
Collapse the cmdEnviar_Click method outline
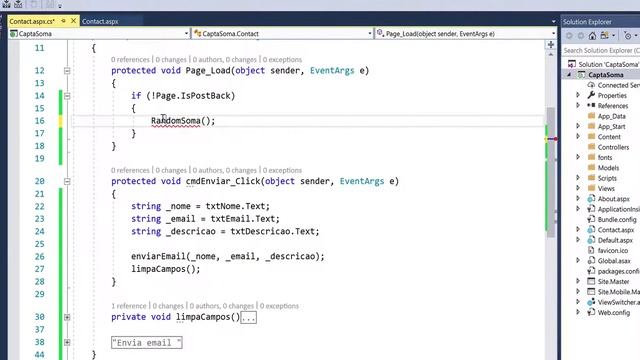(67, 182)
